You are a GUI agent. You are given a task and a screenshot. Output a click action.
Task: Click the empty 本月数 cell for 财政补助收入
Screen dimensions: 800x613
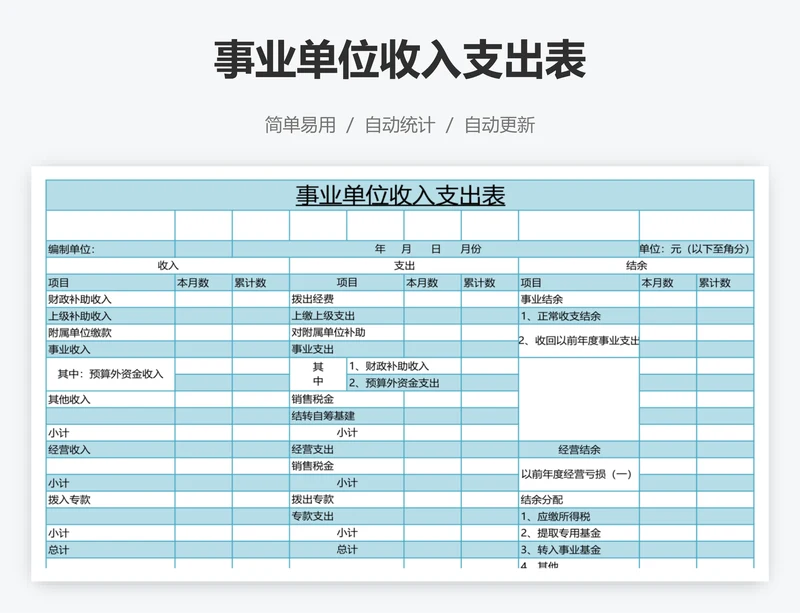[204, 299]
